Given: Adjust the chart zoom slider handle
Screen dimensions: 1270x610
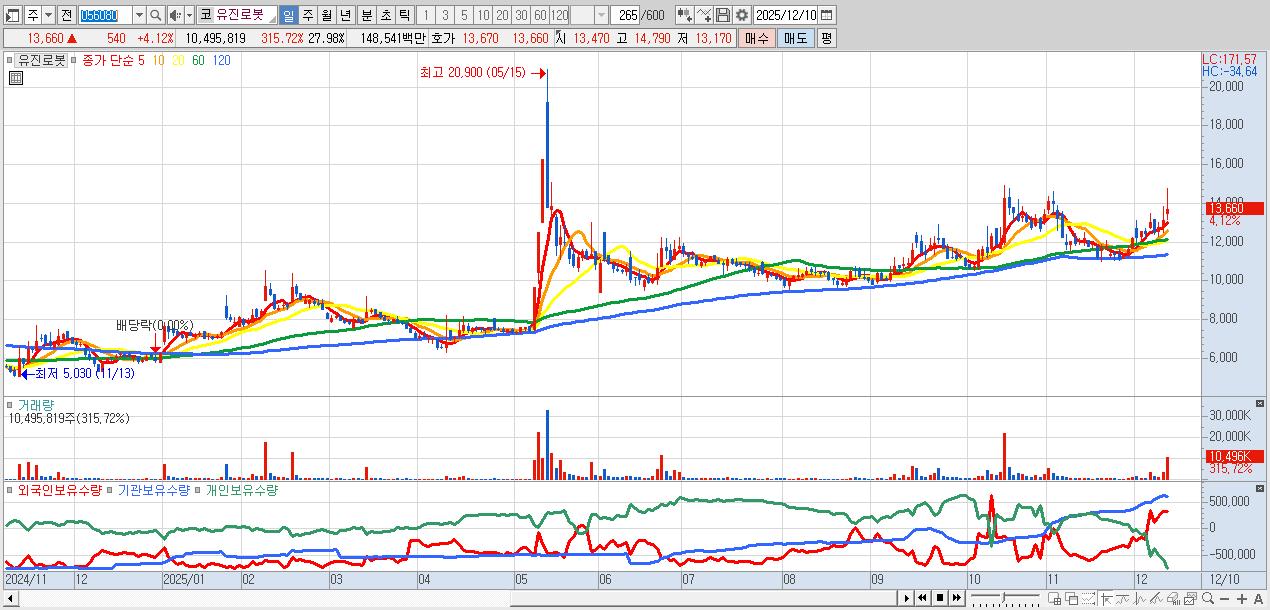Looking at the screenshot, I should tap(1004, 598).
